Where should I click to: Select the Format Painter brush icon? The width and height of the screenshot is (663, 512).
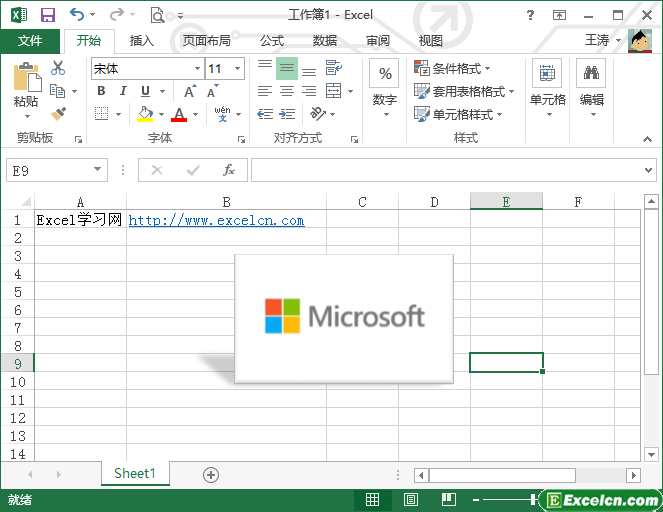coord(58,114)
